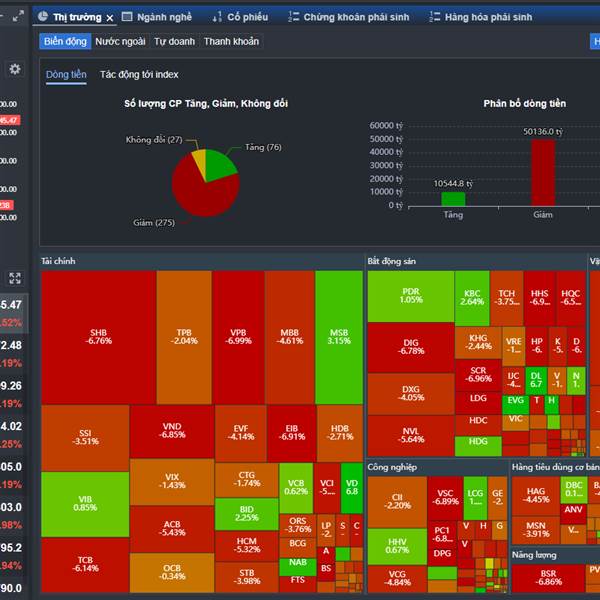
Task: Select the ACB -5.43% tile
Action: (x=172, y=529)
